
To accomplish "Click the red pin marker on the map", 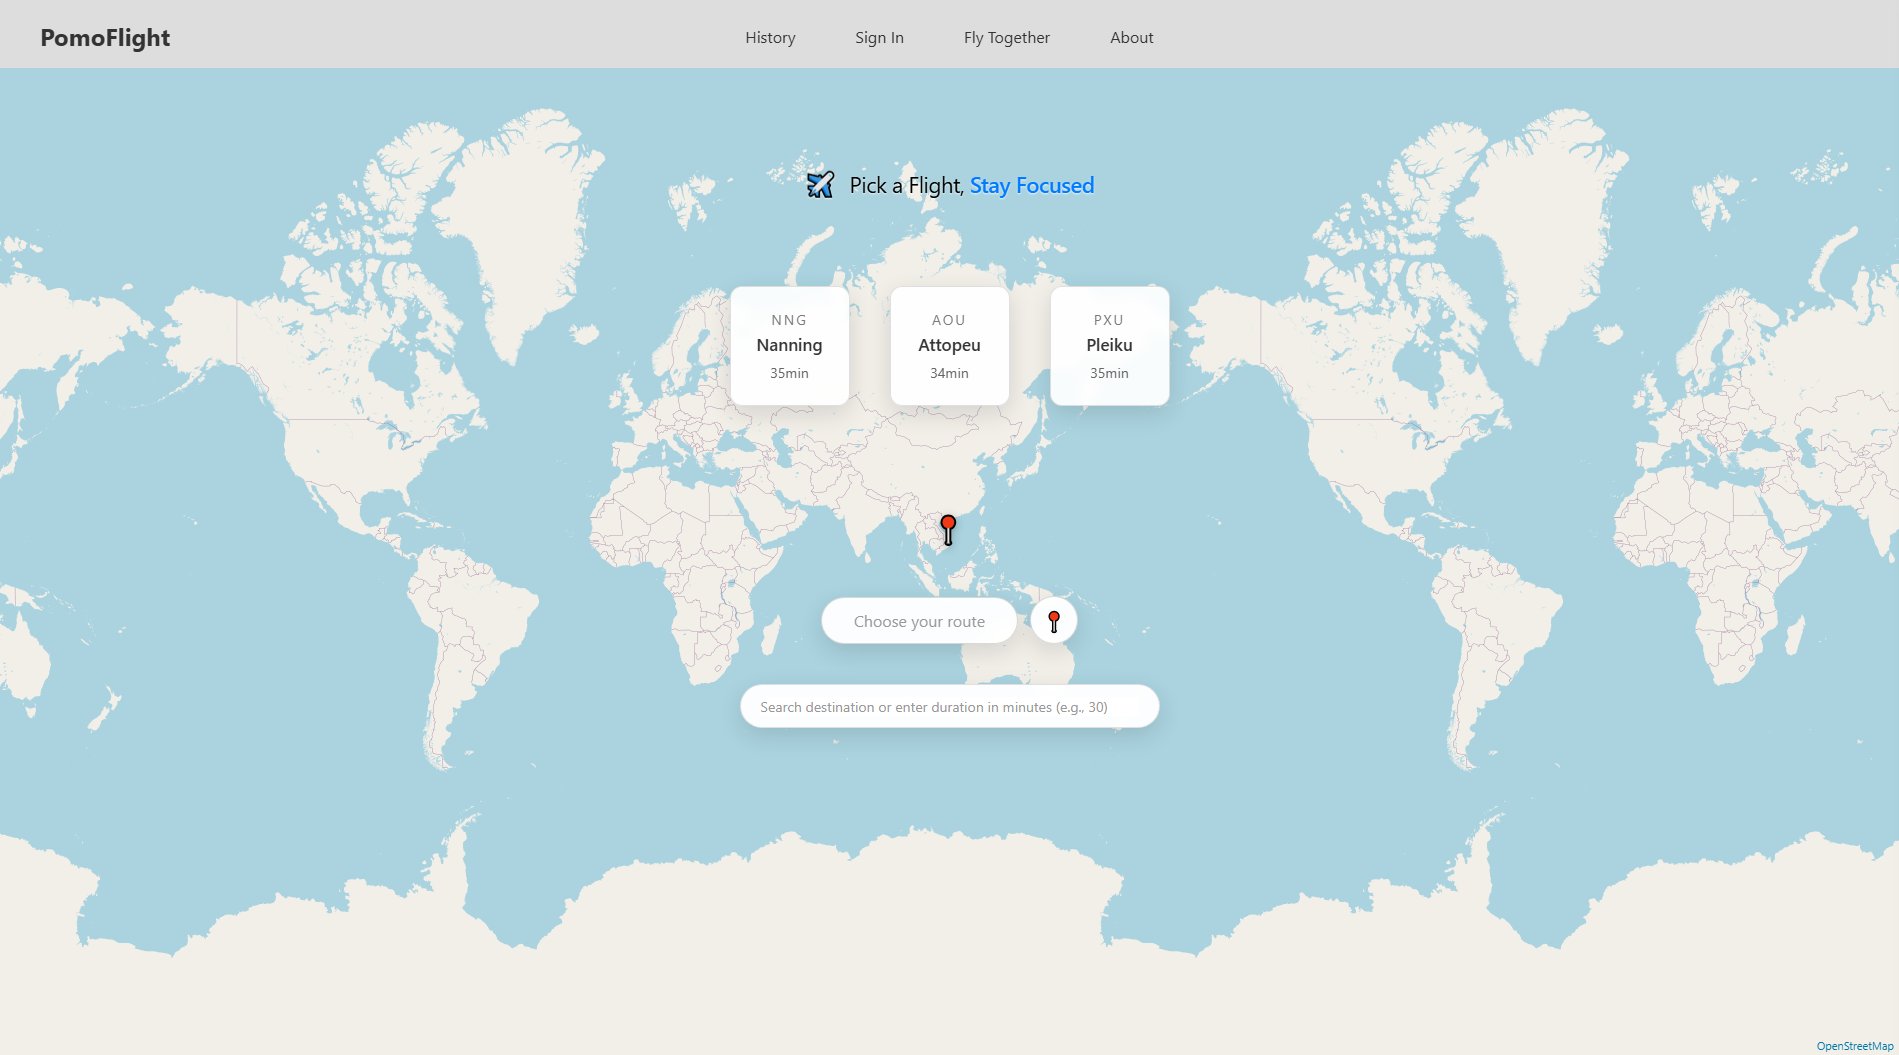I will point(948,527).
